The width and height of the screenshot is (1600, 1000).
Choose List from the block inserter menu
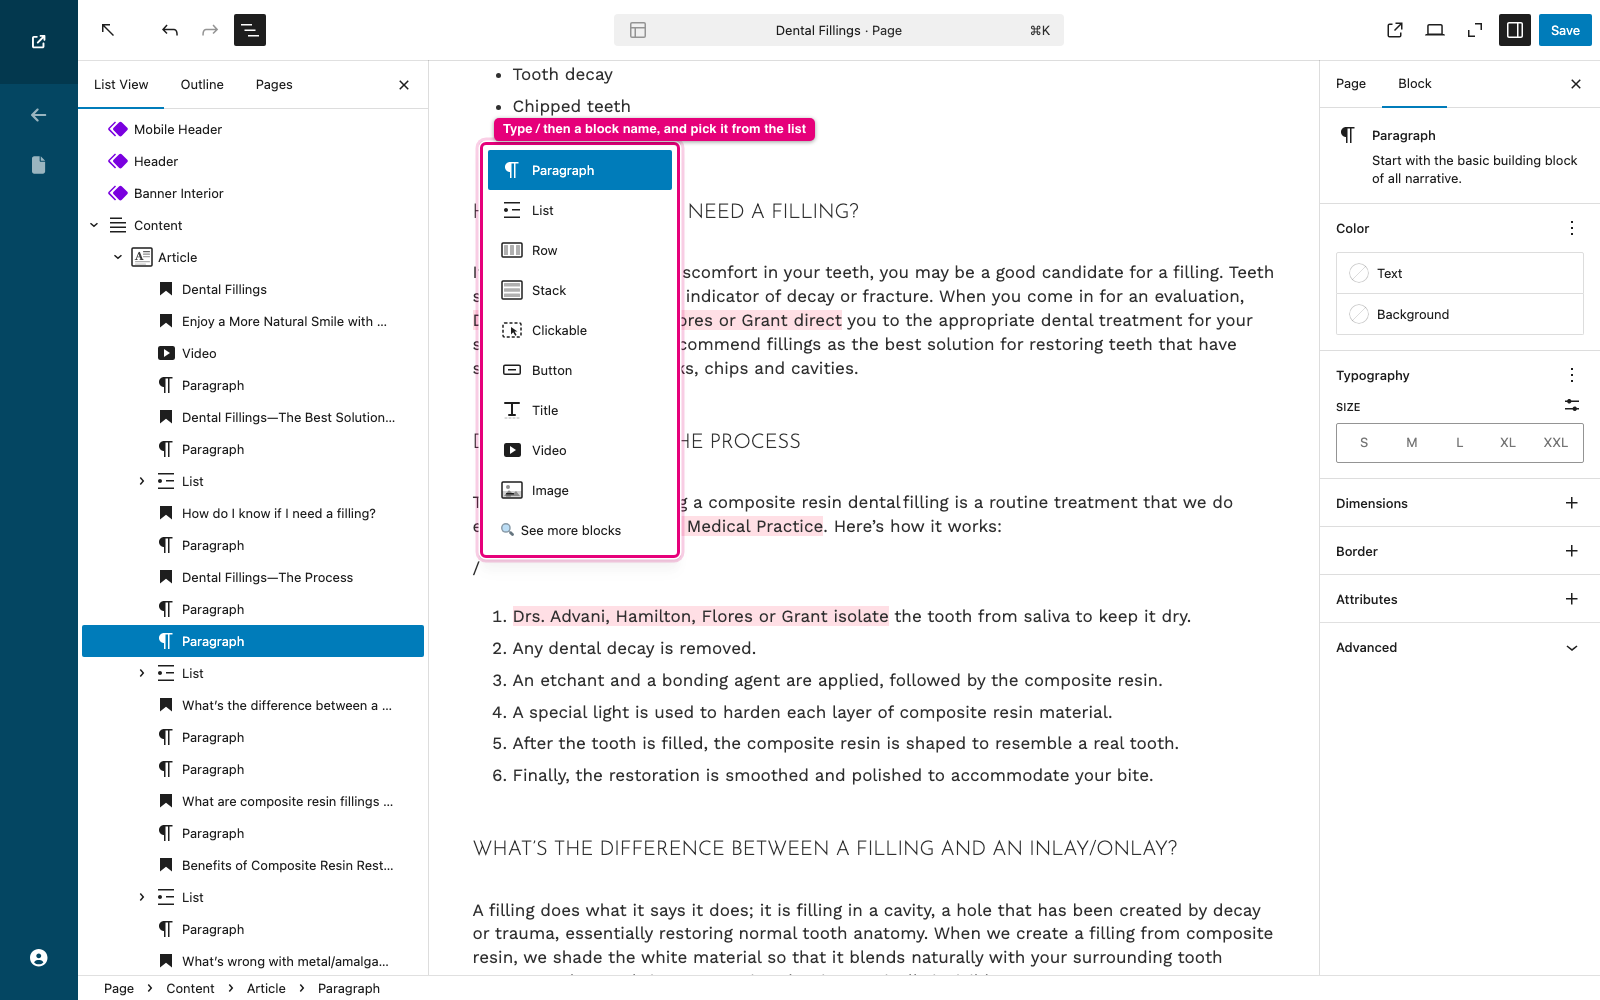pyautogui.click(x=580, y=210)
